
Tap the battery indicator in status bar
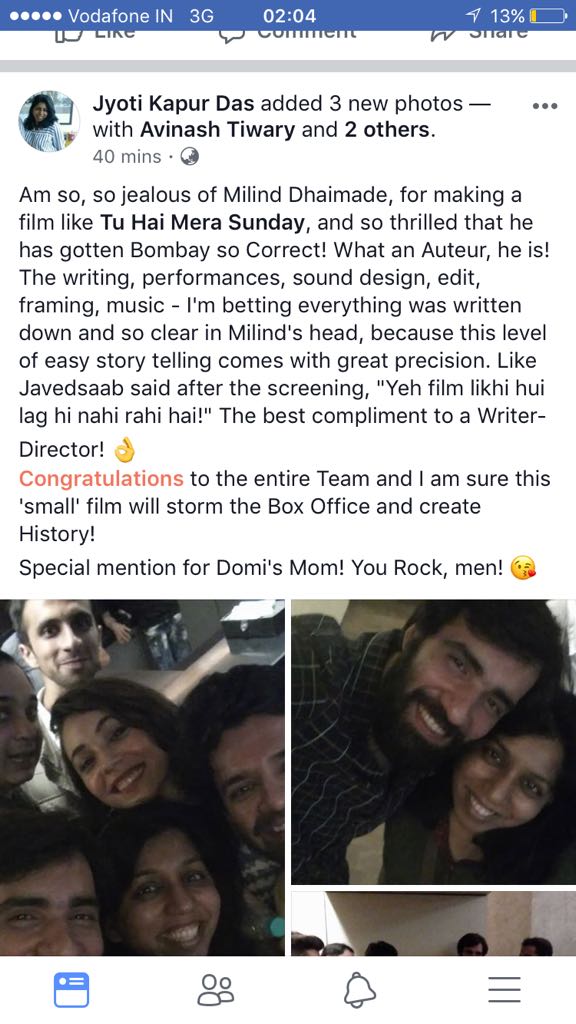(547, 15)
